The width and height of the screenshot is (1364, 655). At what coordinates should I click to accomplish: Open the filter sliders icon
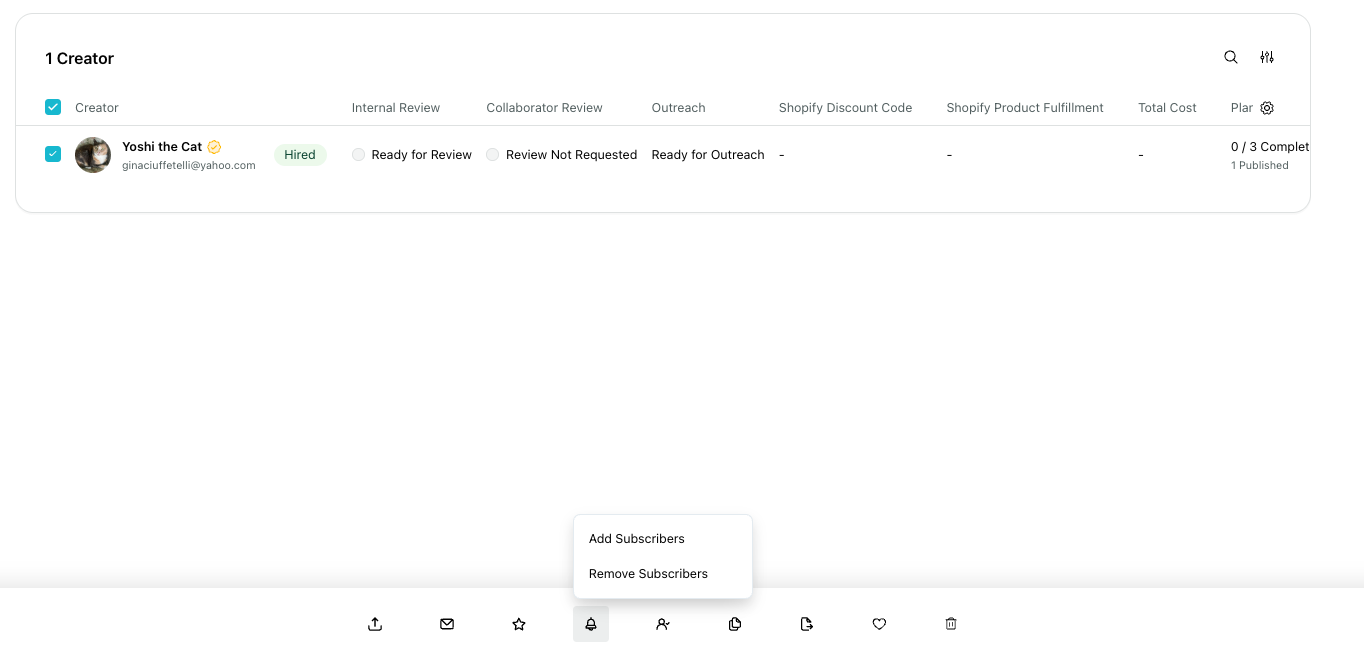(x=1267, y=57)
